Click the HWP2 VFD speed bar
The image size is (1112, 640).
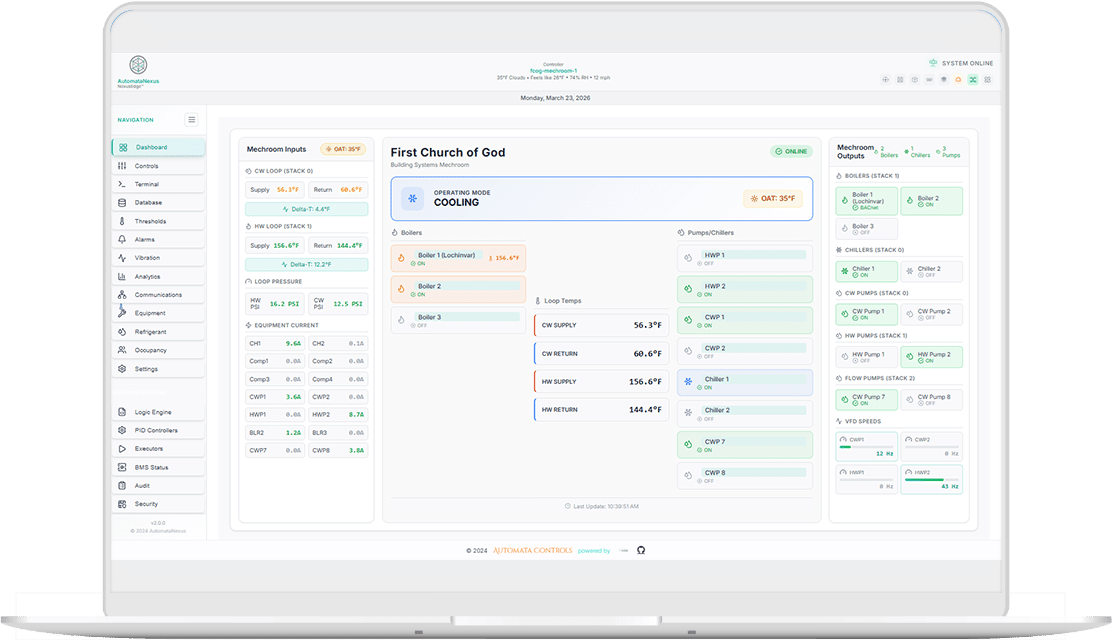[x=931, y=478]
